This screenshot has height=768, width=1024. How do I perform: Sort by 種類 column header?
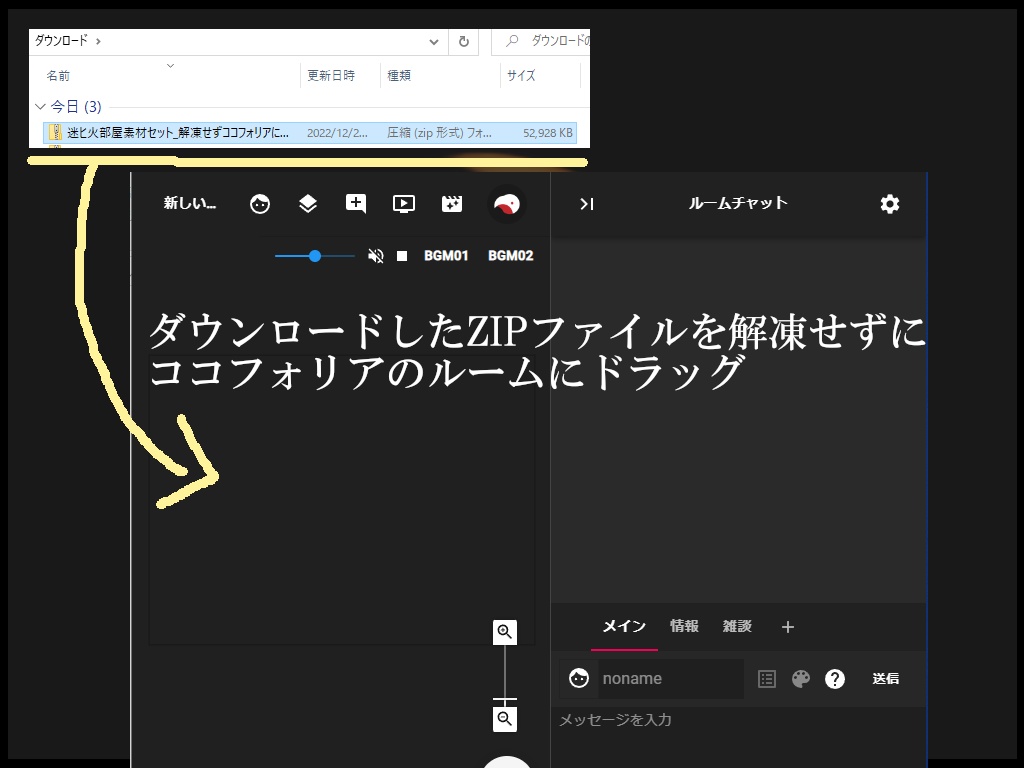(399, 76)
